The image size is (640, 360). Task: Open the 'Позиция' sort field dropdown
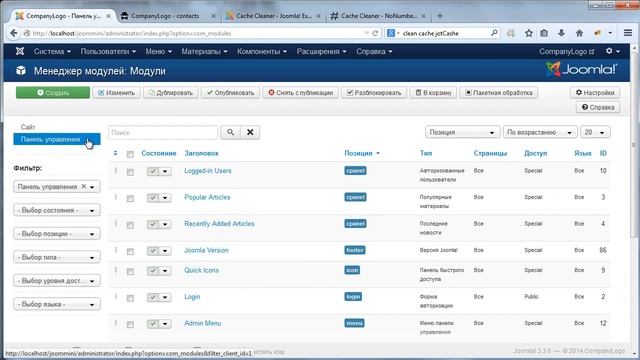[x=462, y=132]
